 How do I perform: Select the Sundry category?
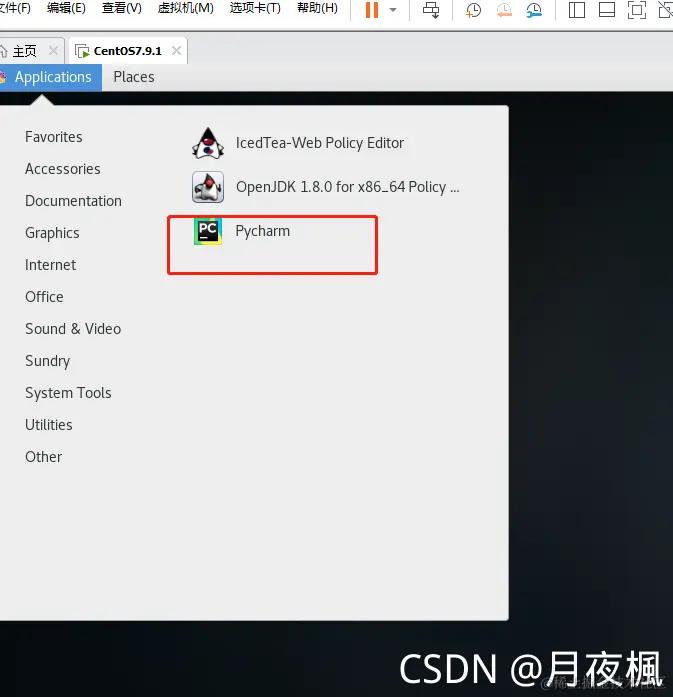(48, 361)
